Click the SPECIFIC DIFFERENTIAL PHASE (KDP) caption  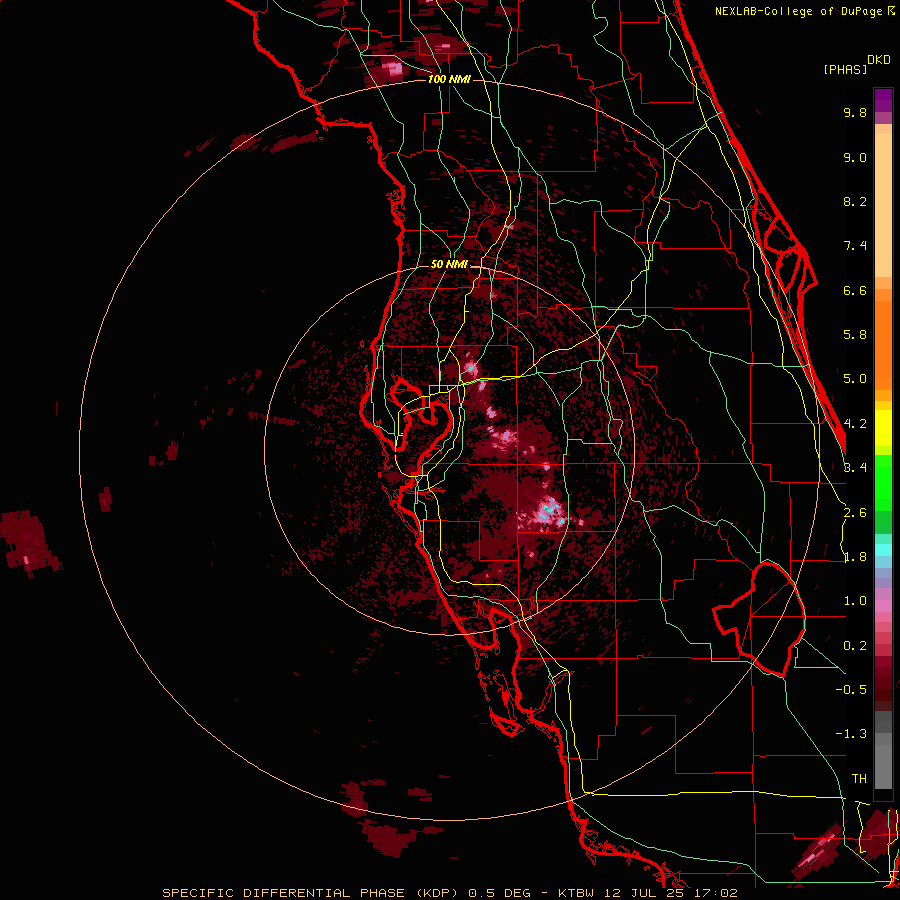pyautogui.click(x=312, y=893)
